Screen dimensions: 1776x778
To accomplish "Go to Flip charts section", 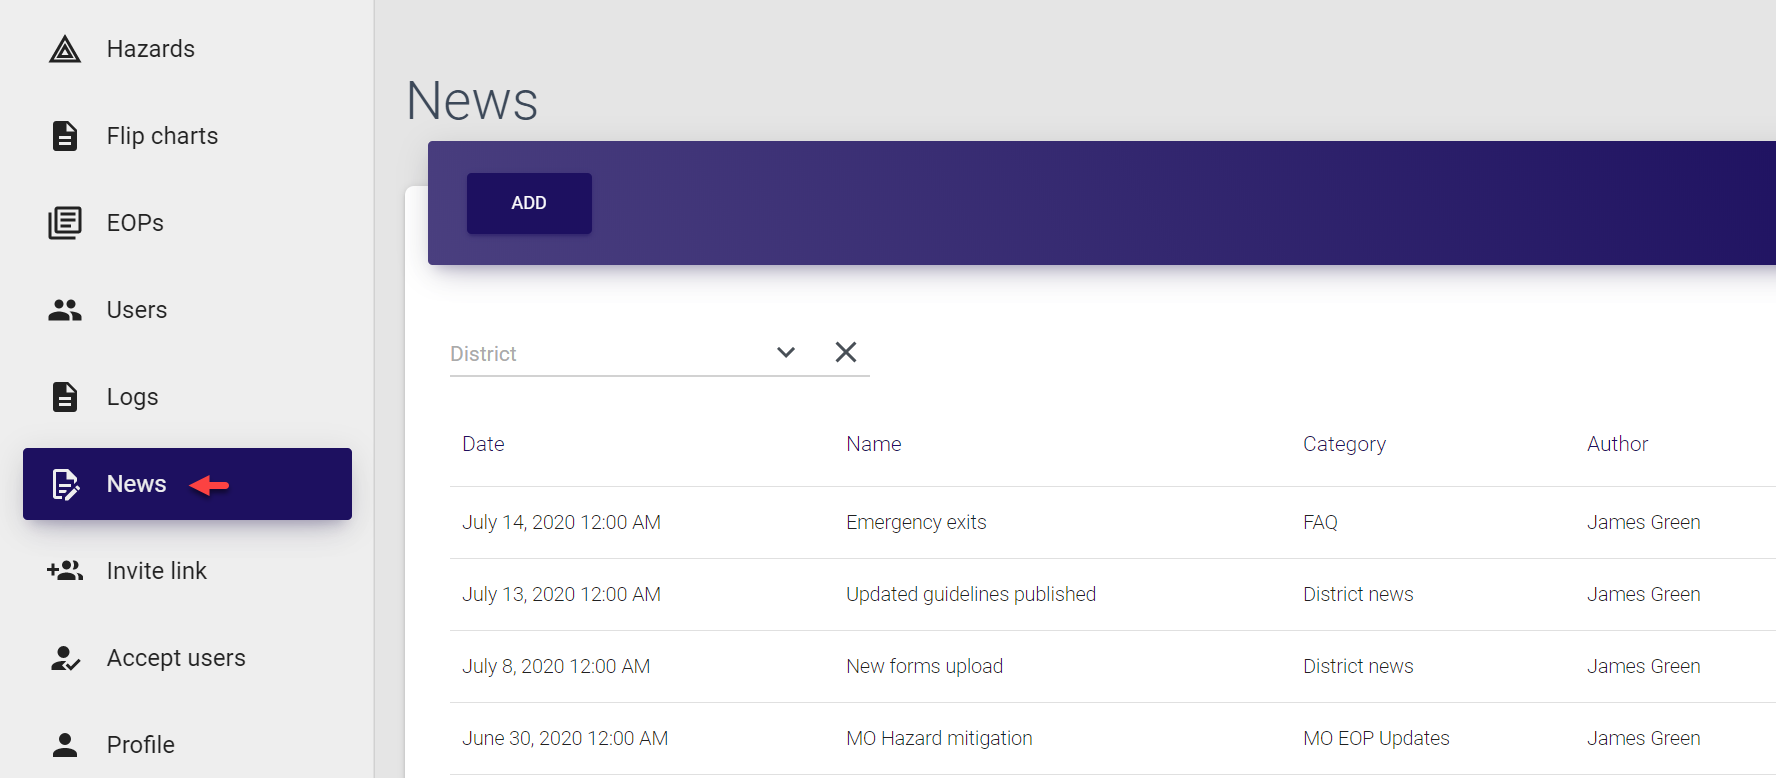I will point(162,136).
